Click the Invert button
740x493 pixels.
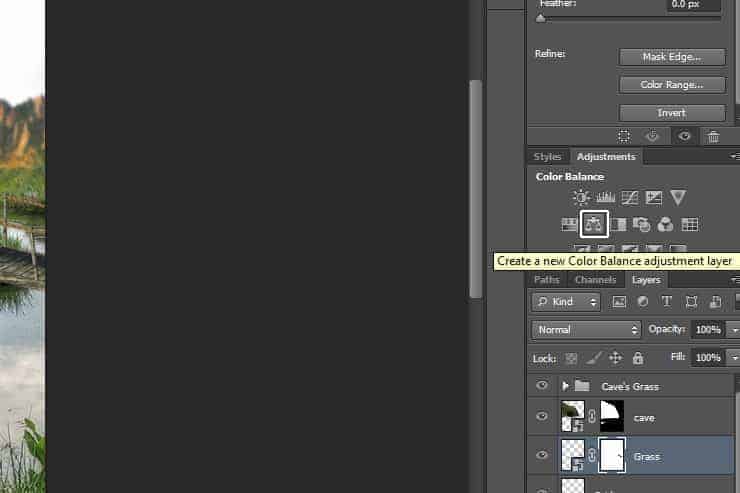[672, 113]
